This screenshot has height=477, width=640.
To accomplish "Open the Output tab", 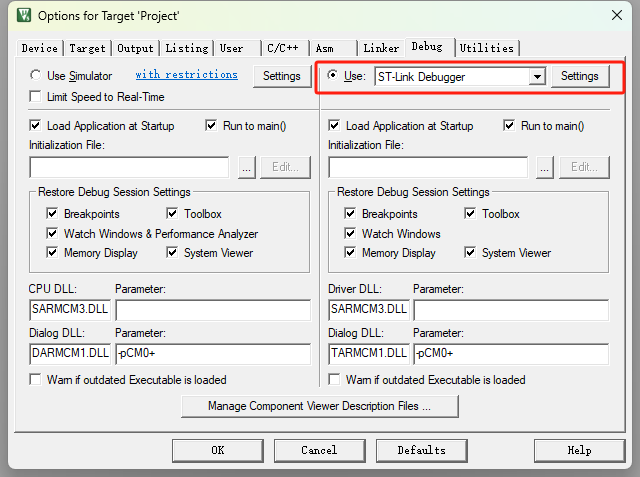I will (x=135, y=48).
